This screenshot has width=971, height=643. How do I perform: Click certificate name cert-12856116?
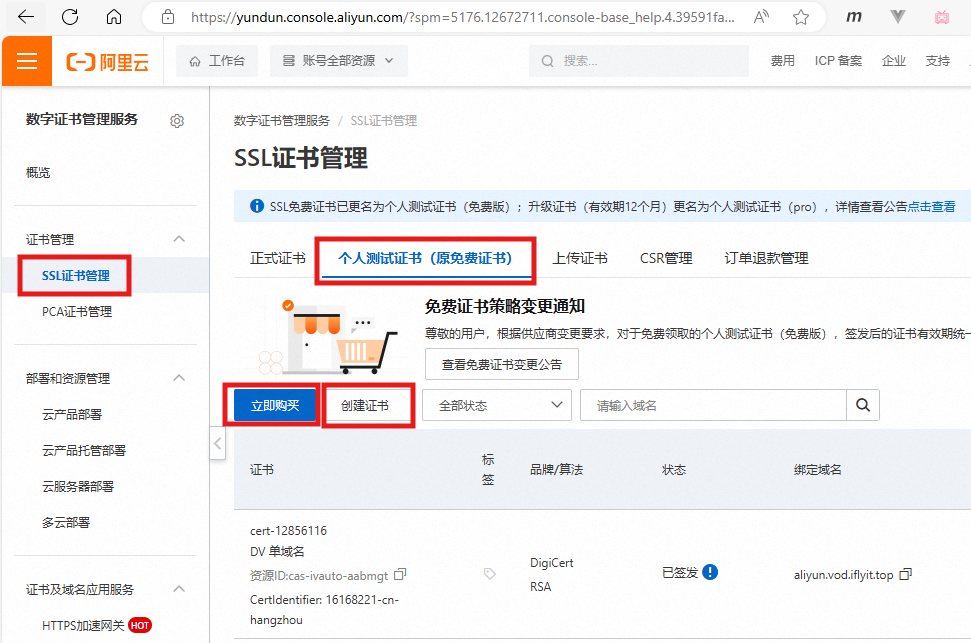click(x=289, y=530)
